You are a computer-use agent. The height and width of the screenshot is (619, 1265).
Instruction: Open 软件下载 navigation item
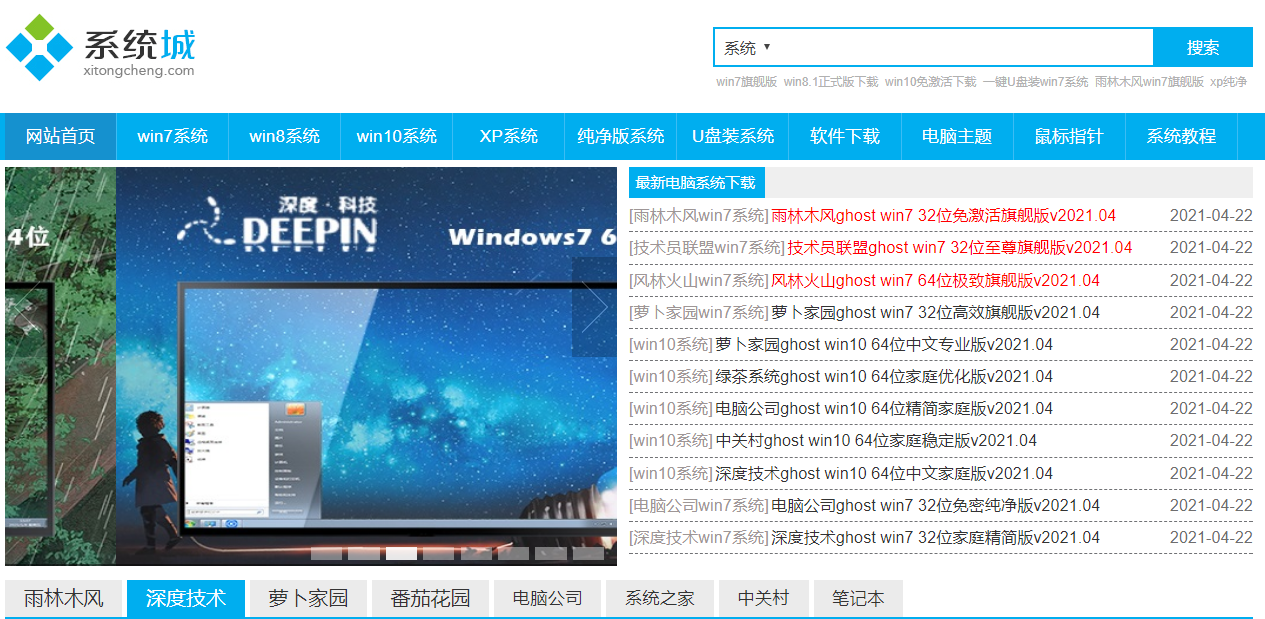(845, 137)
